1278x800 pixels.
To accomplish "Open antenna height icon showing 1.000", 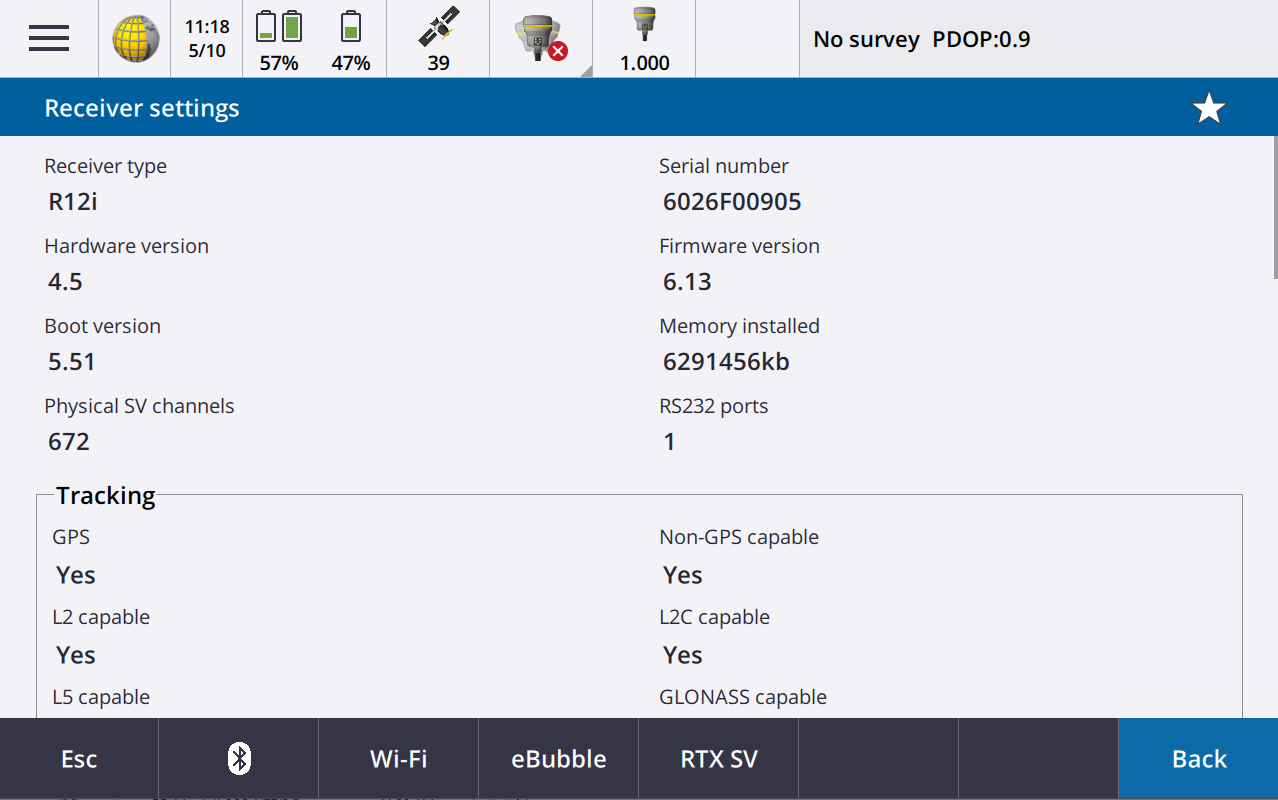I will click(644, 39).
